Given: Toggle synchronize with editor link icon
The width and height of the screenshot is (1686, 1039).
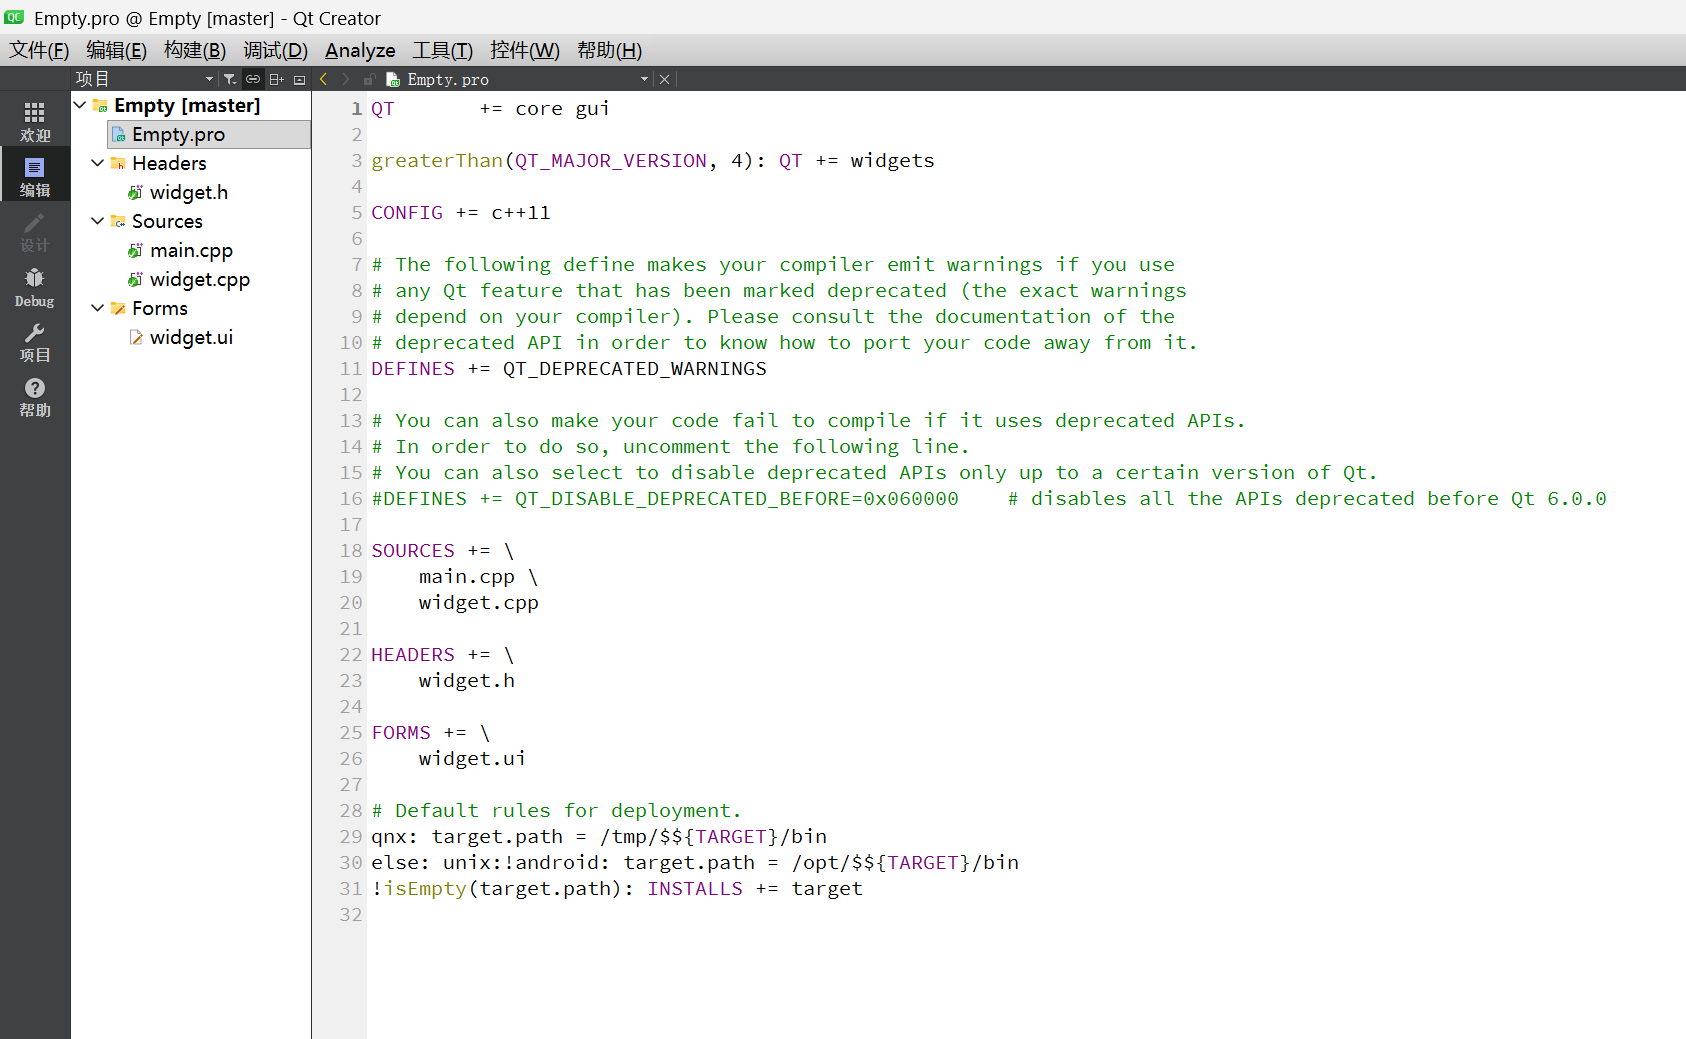Looking at the screenshot, I should click(x=253, y=79).
